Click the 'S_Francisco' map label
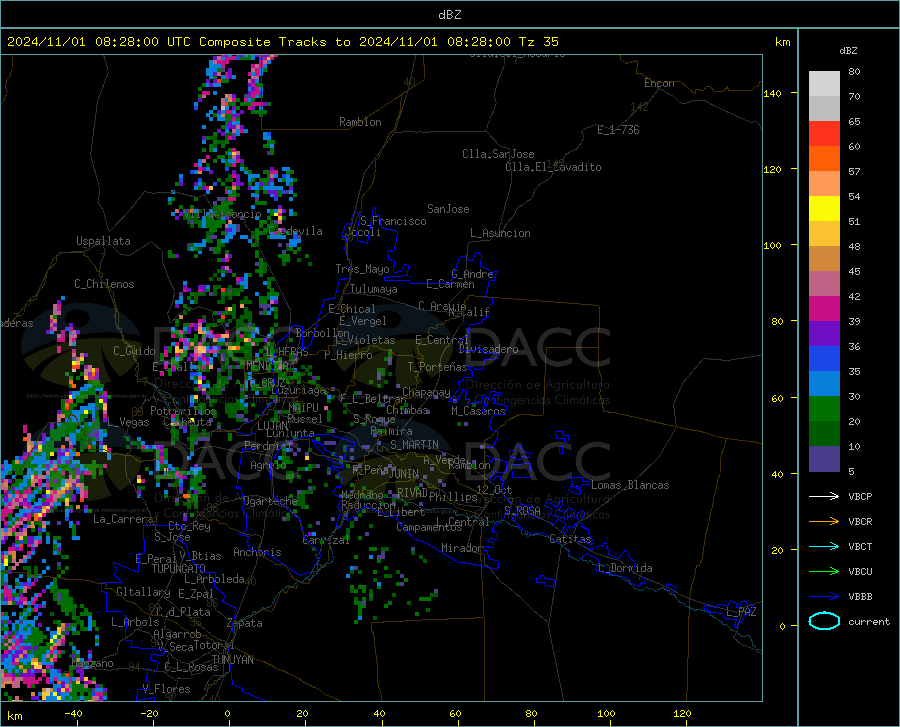This screenshot has width=900, height=727. click(393, 221)
